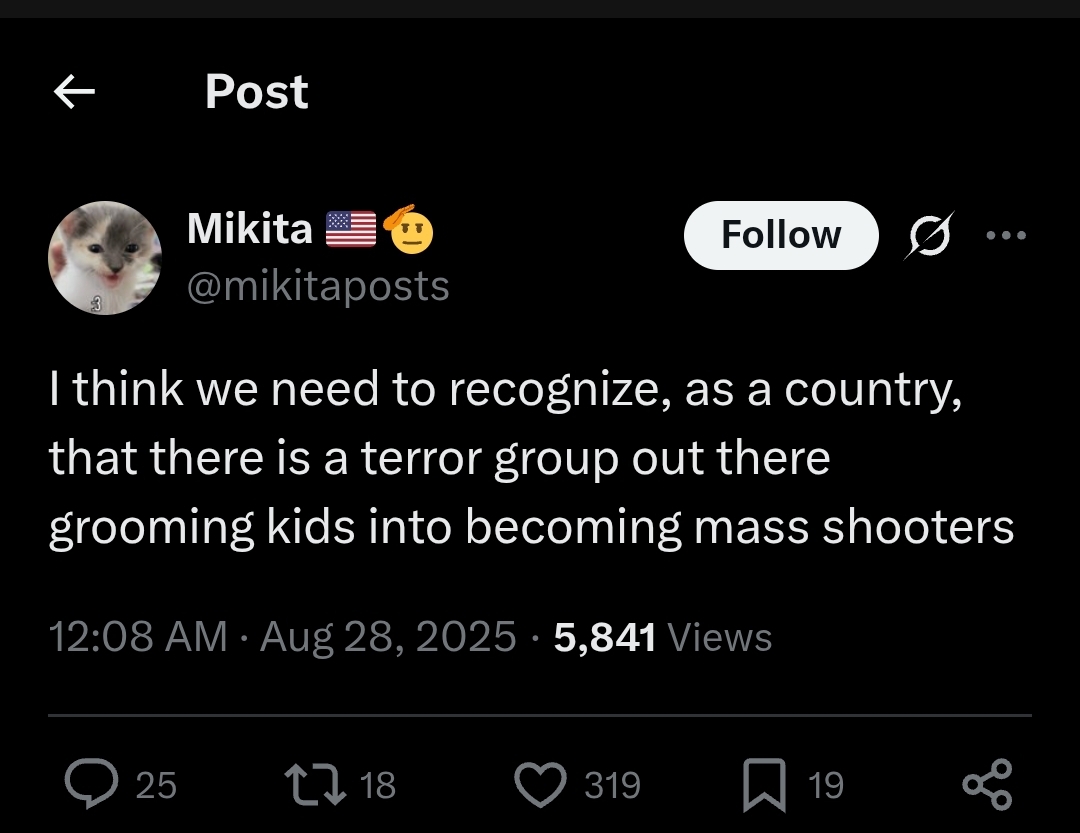View the 5,841 Views analytics
The image size is (1080, 833).
point(663,637)
